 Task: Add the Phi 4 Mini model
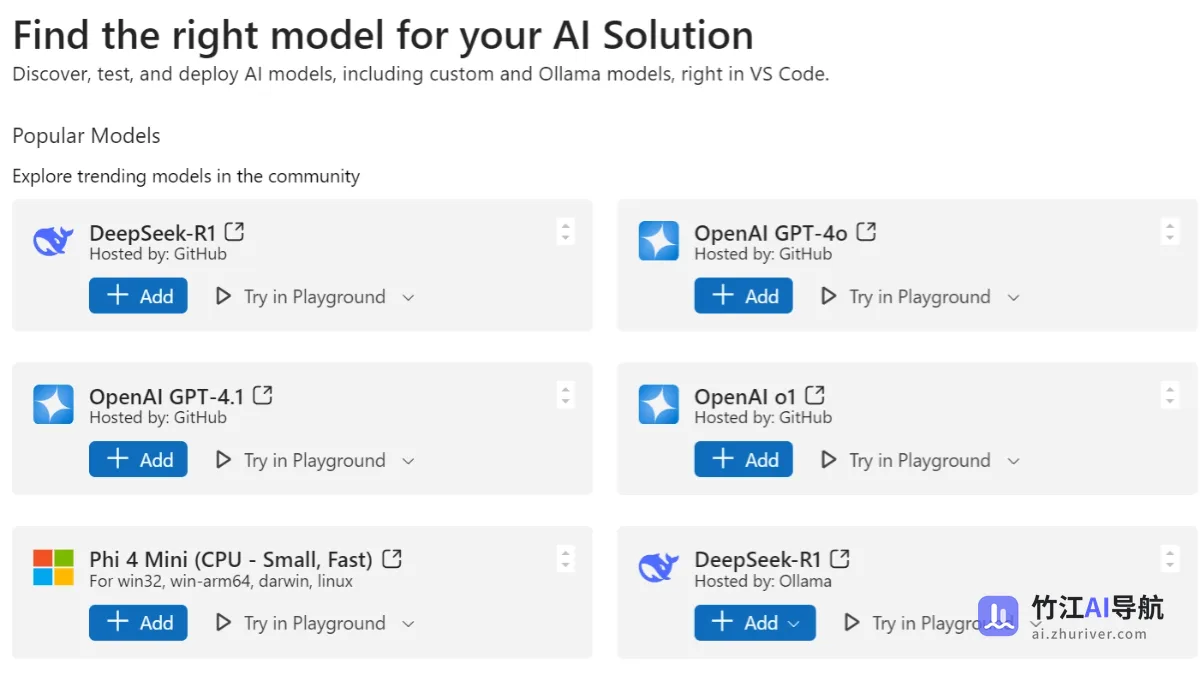point(138,622)
